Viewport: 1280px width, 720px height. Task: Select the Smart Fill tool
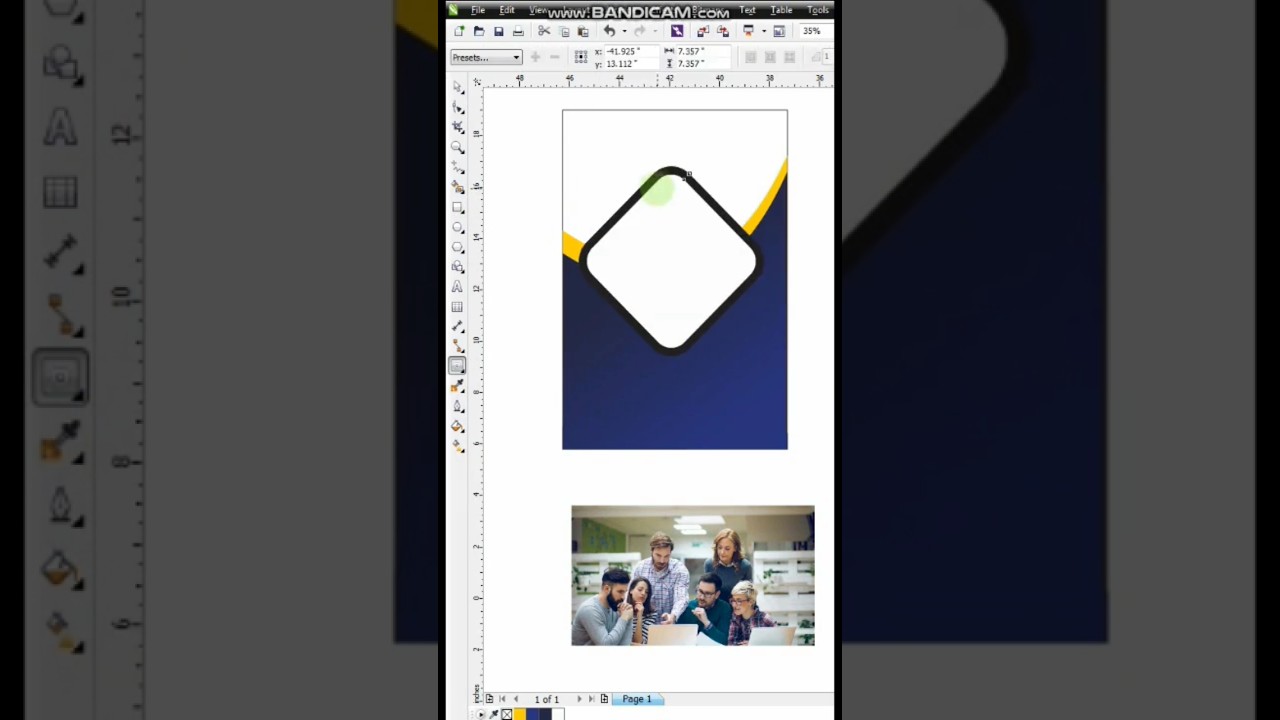pos(458,187)
